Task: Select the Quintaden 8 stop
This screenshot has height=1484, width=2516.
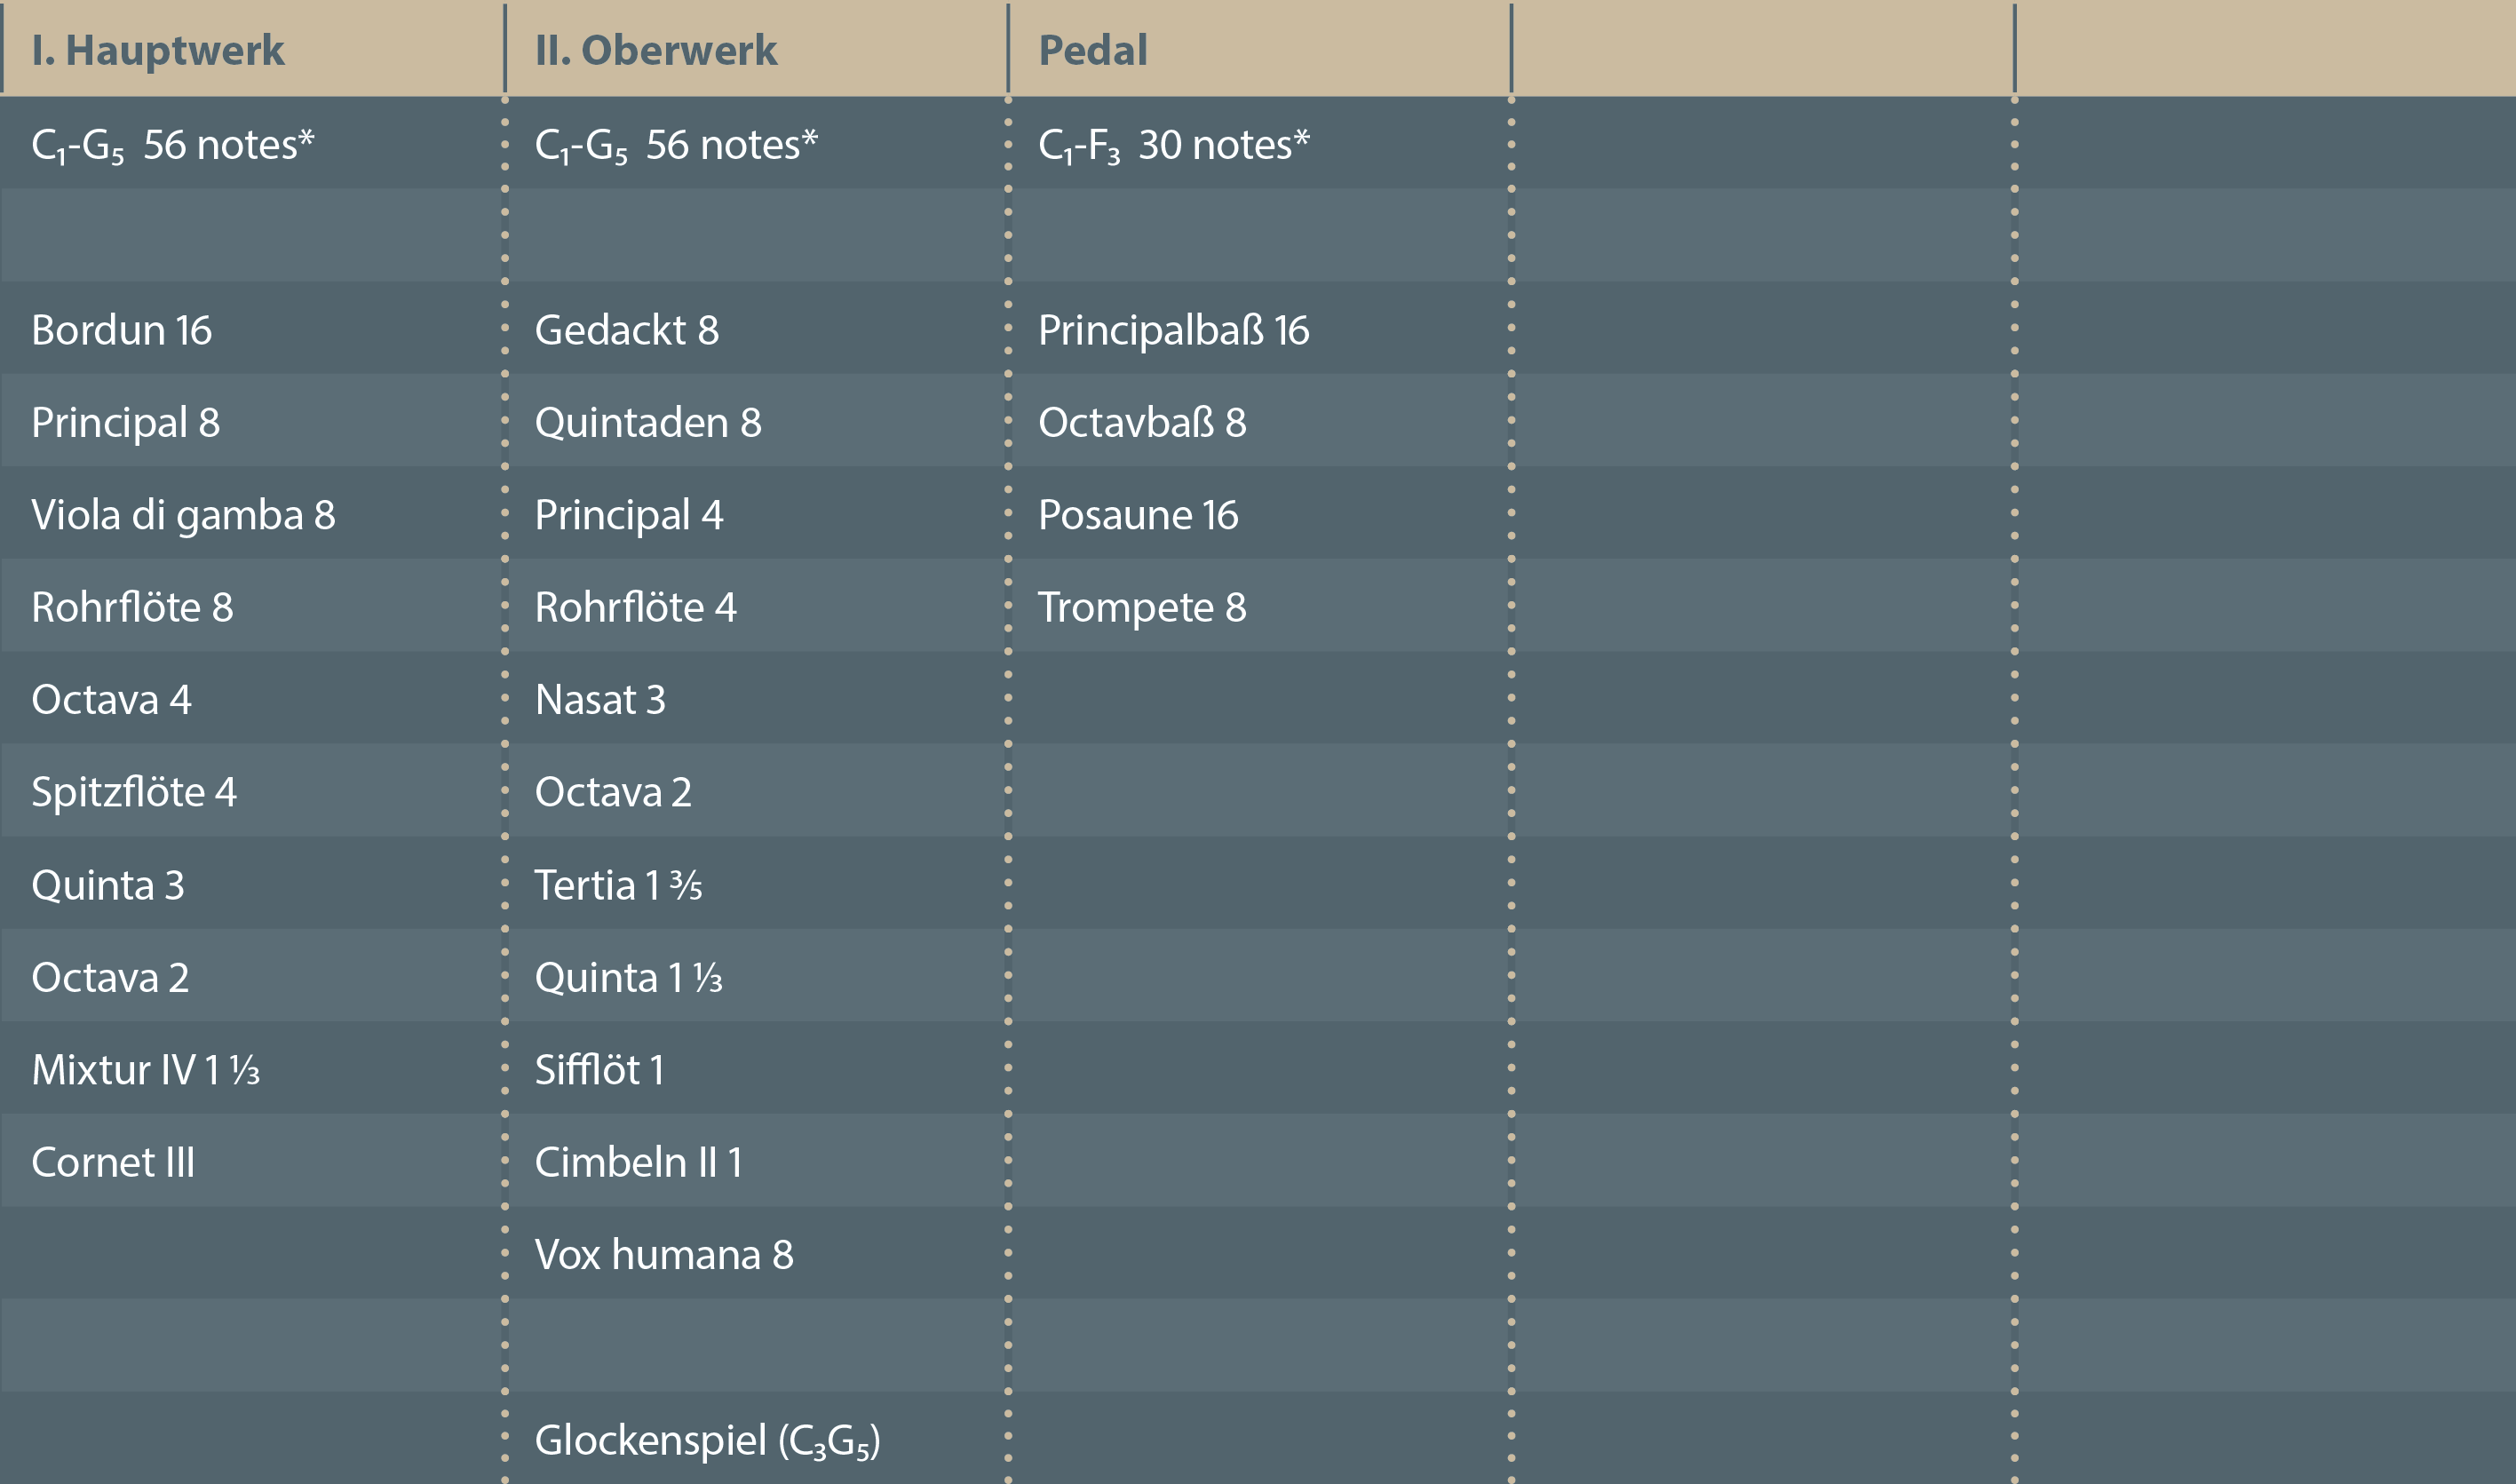Action: click(648, 422)
